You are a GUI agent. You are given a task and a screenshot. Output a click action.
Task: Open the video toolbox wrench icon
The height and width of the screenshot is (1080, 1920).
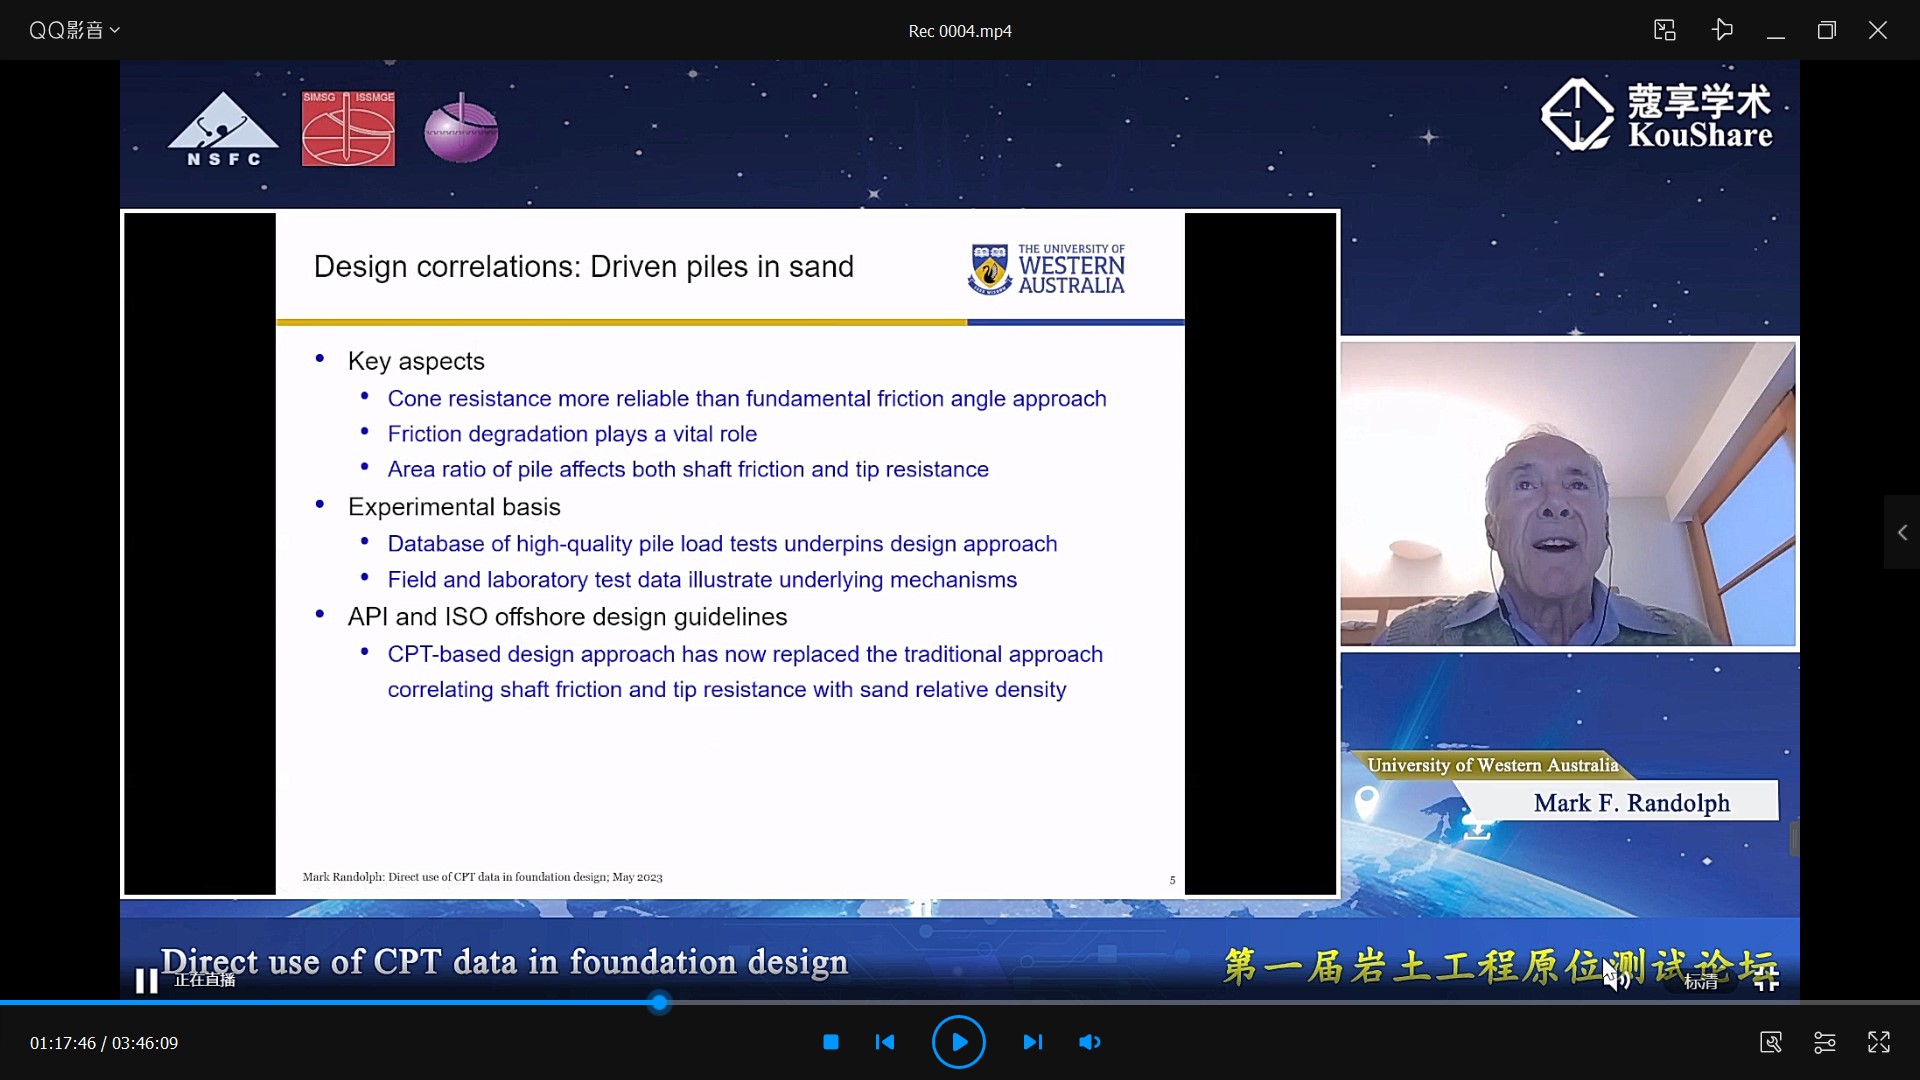pyautogui.click(x=1770, y=1042)
